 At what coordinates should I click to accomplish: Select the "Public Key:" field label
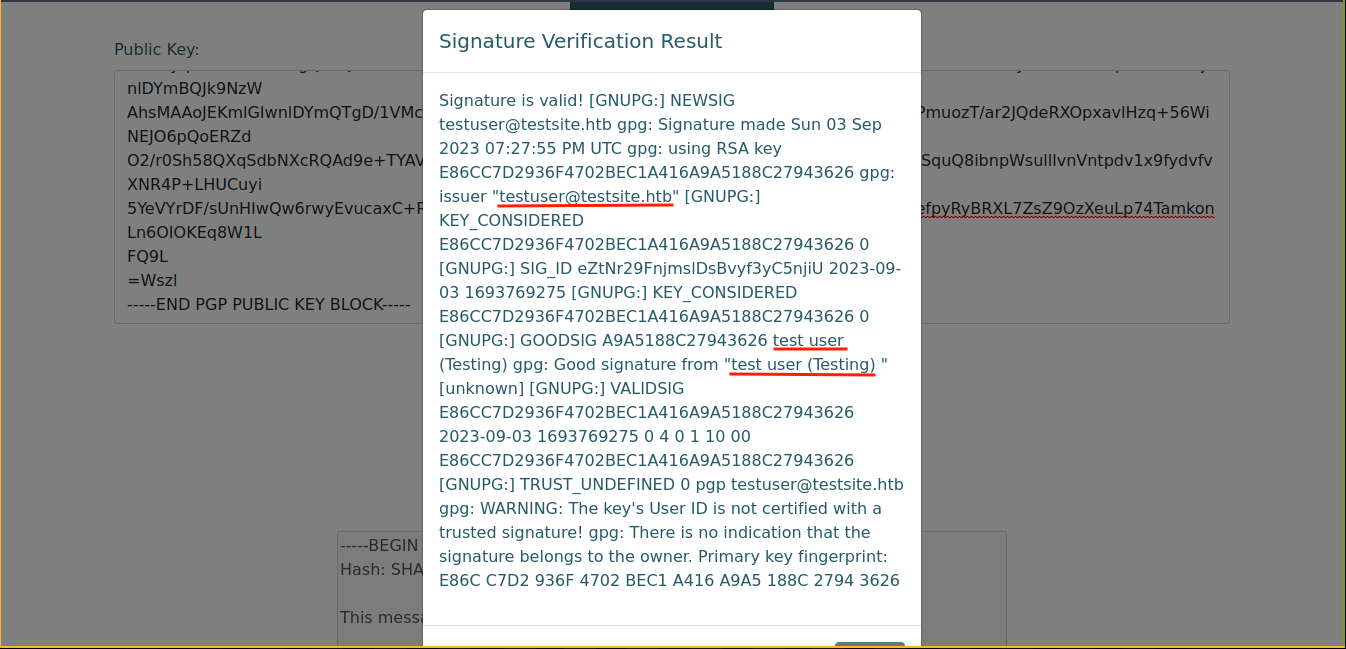tap(156, 49)
